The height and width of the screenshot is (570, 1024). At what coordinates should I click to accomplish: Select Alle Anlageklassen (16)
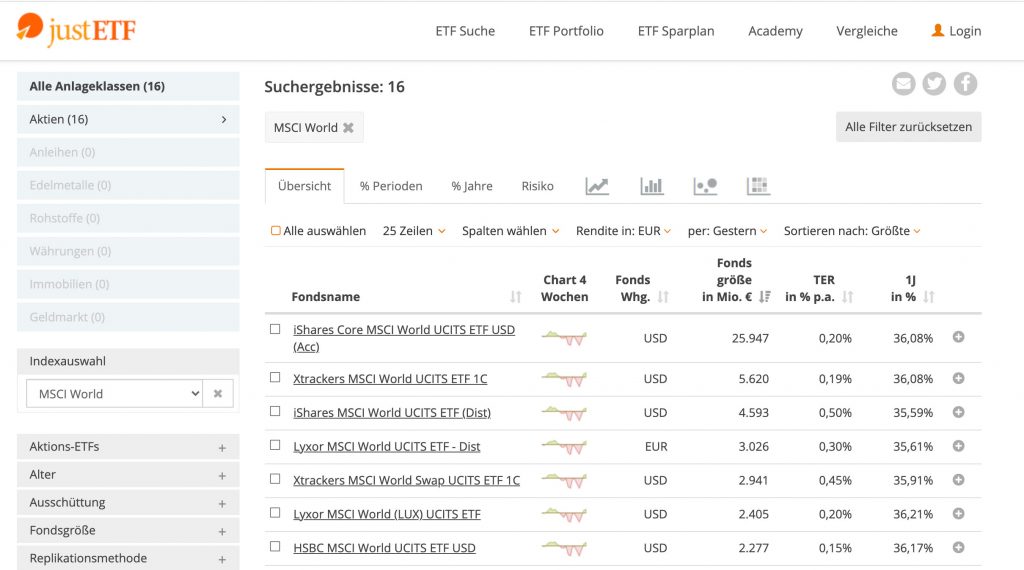pos(128,86)
